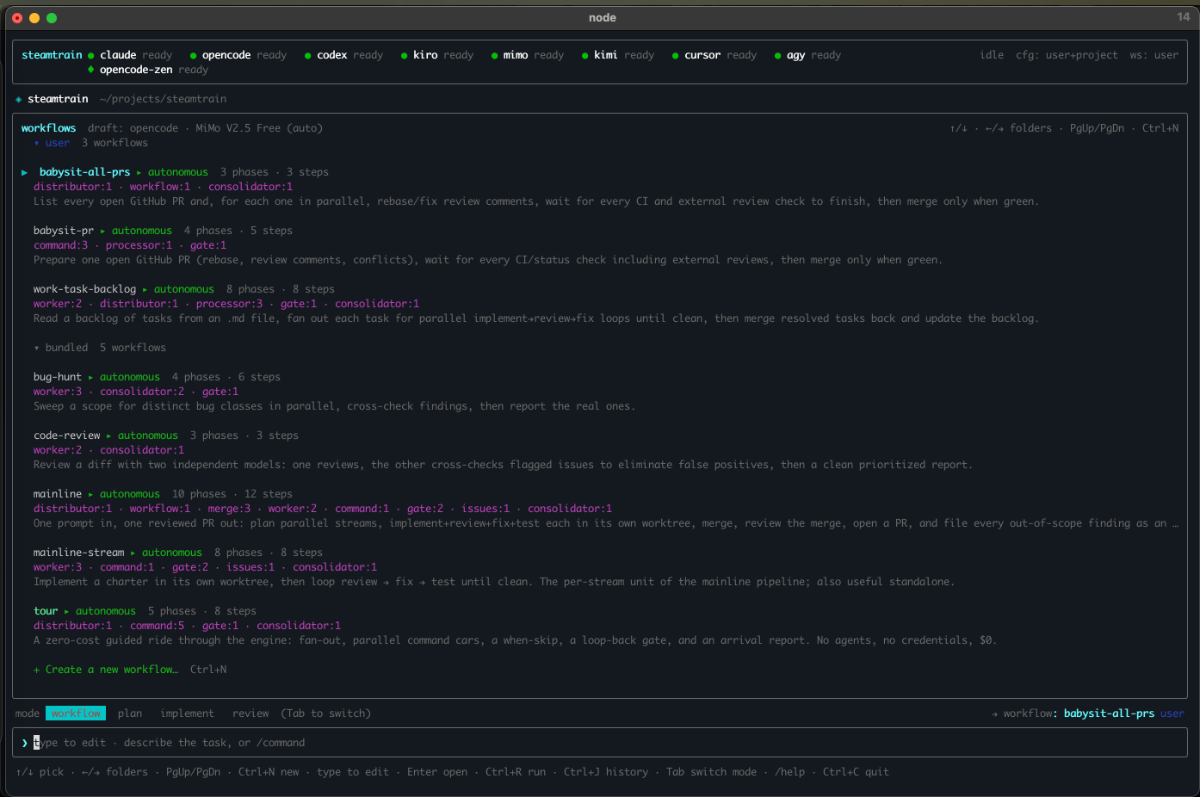Screen dimensions: 1200x797
Task: Select the babysit-pr workflow
Action: (x=63, y=230)
